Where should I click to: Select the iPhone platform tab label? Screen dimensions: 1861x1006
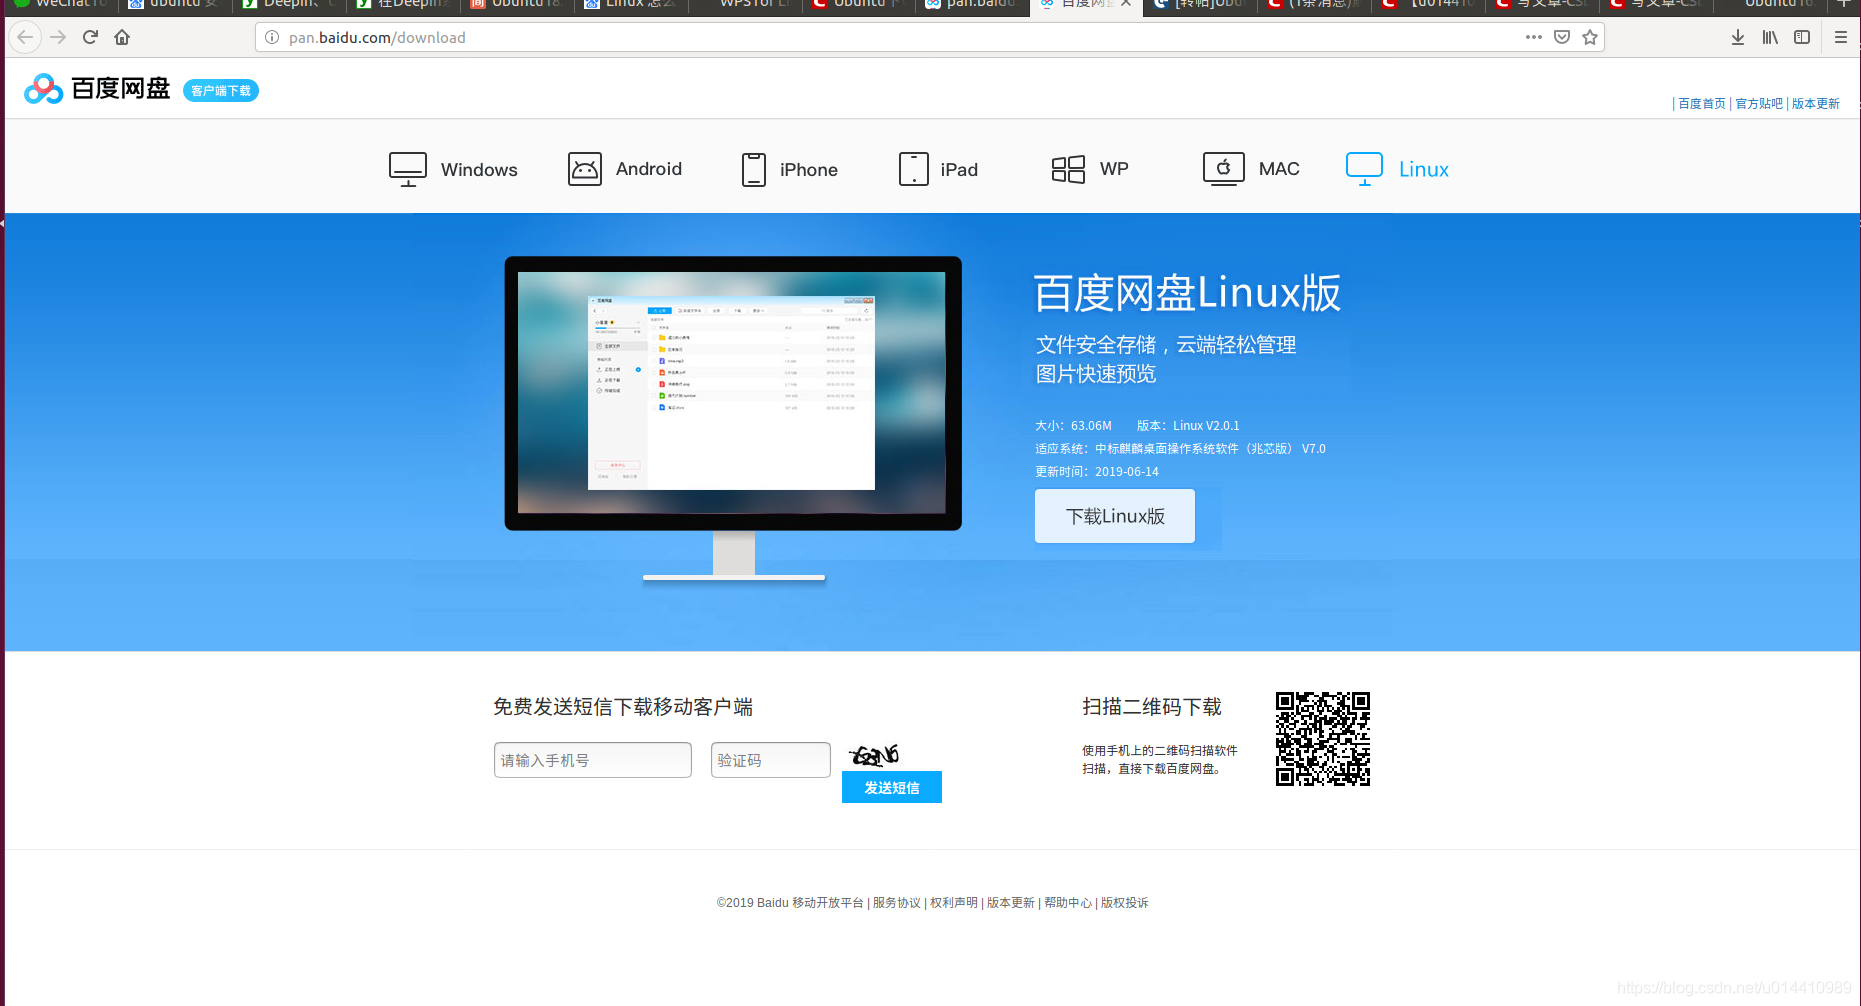(x=809, y=170)
